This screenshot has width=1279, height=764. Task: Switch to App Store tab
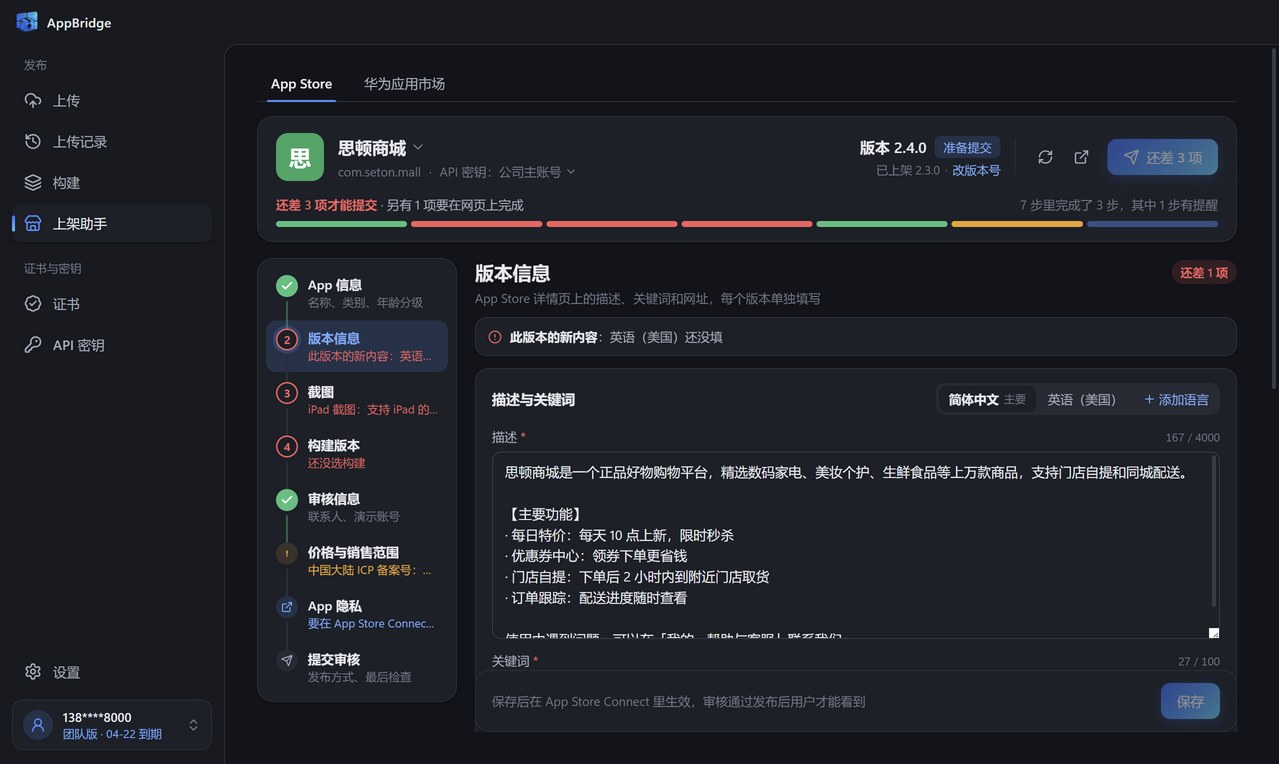[x=301, y=84]
